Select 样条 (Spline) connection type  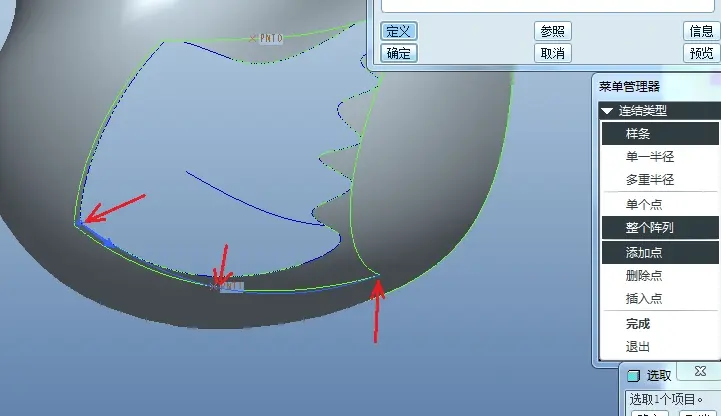tap(660, 134)
